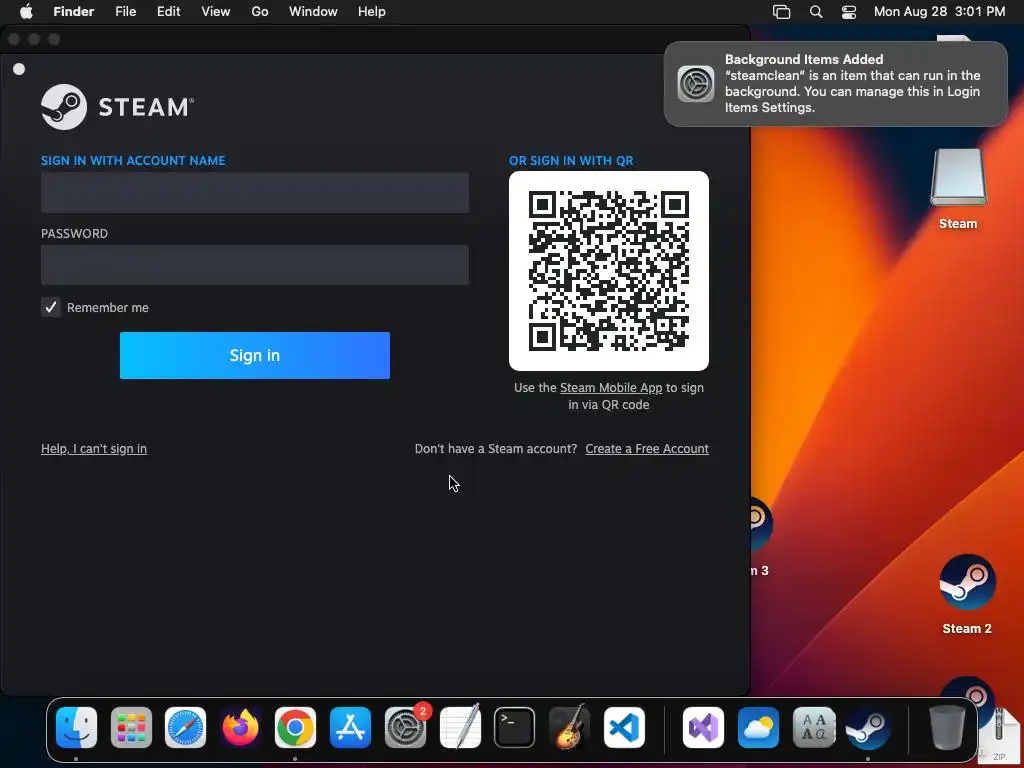The width and height of the screenshot is (1024, 768).
Task: Follow the "Help, I can't sign in" link
Action: (94, 449)
